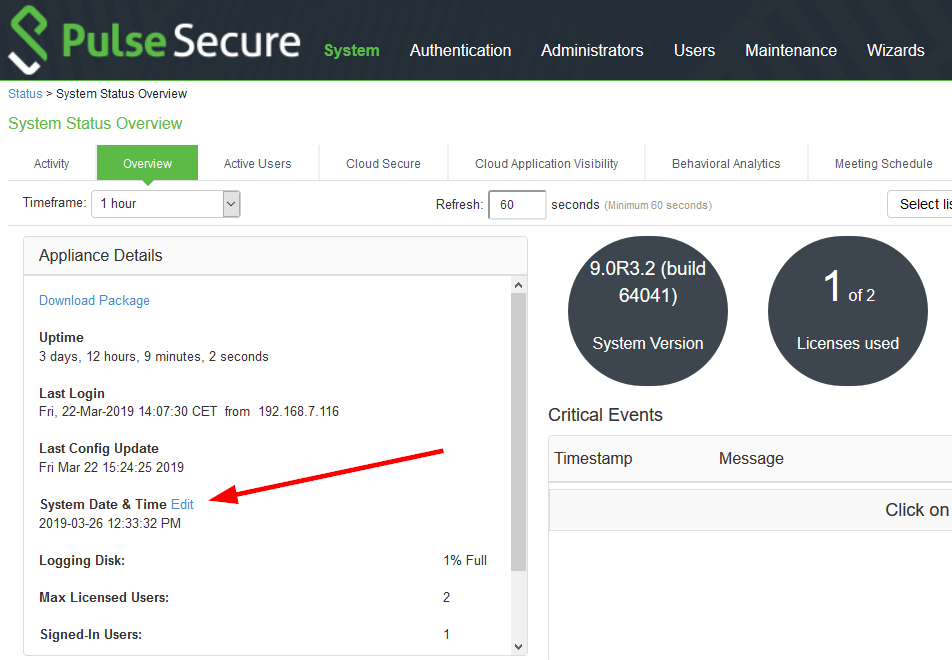
Task: Open the Cloud Secure tab
Action: (x=383, y=163)
